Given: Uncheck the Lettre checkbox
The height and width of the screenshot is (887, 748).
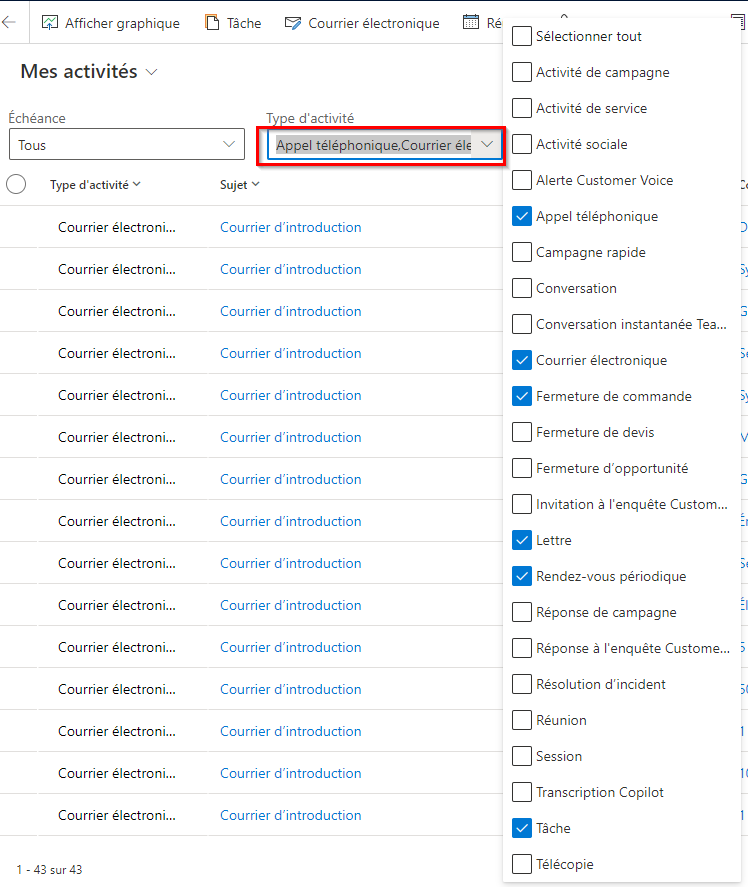Looking at the screenshot, I should (x=522, y=540).
